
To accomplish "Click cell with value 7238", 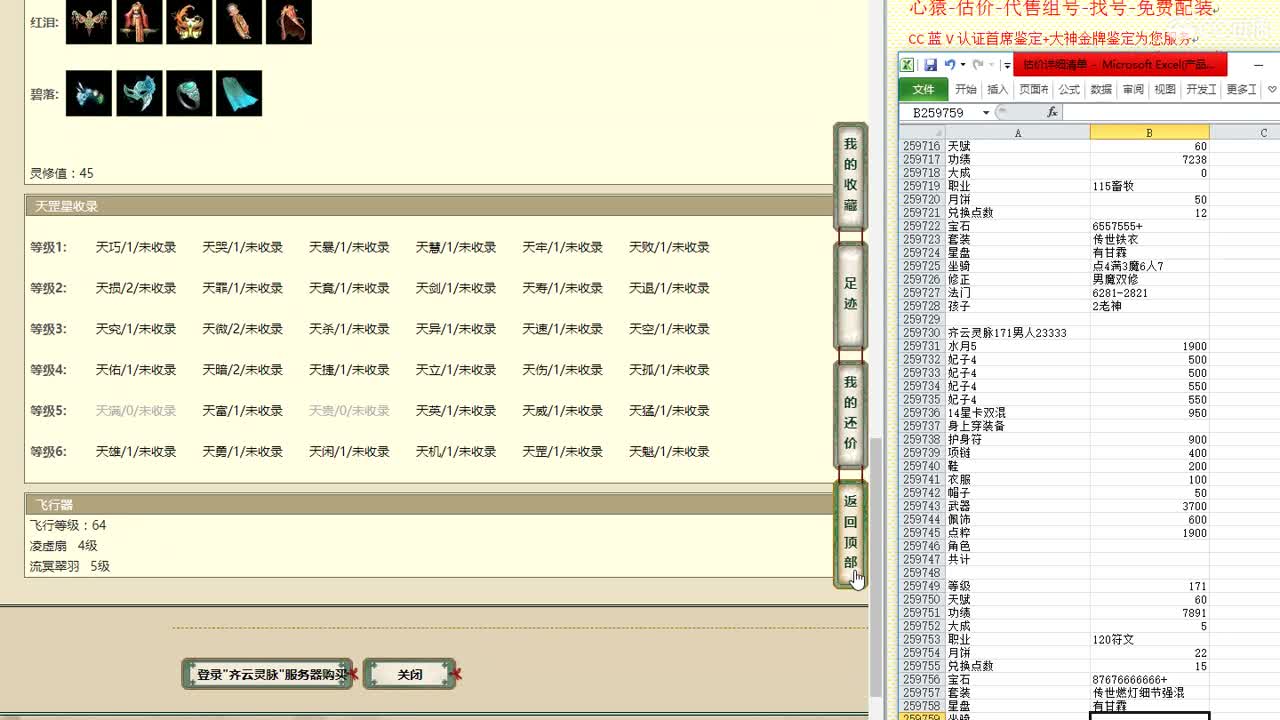I will click(x=1149, y=160).
